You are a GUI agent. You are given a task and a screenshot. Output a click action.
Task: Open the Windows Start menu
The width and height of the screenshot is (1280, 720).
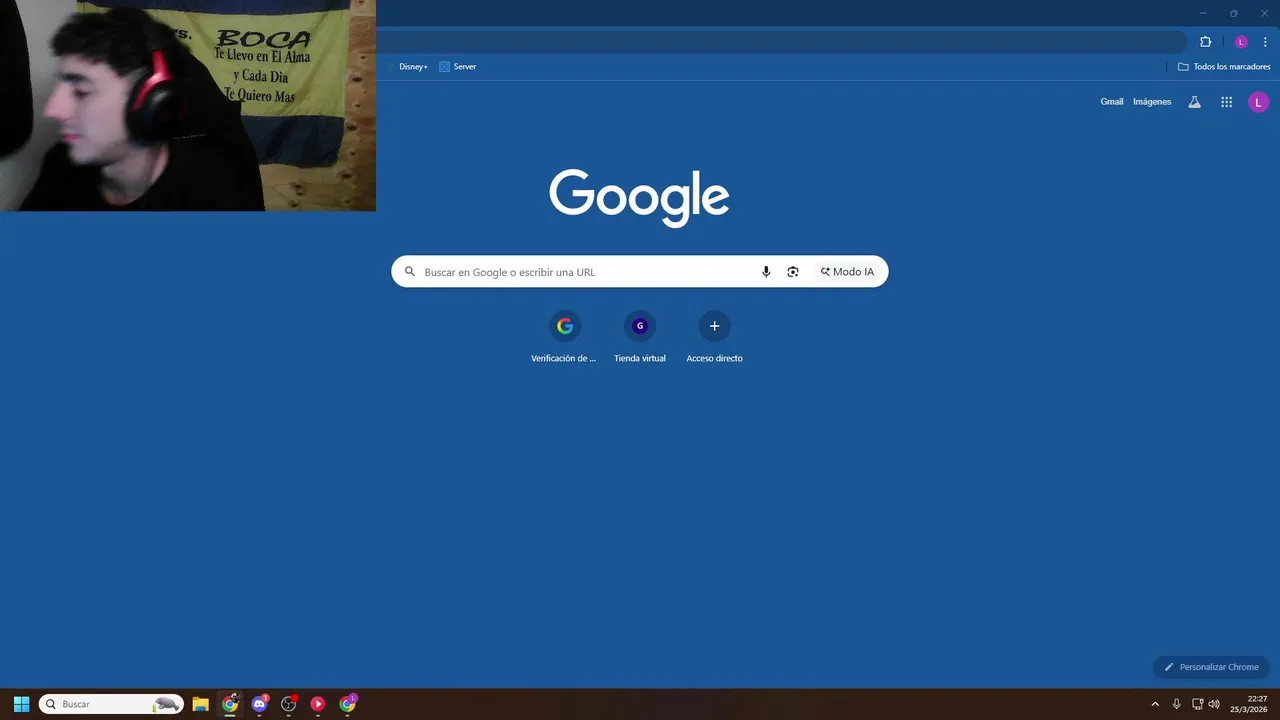click(21, 704)
